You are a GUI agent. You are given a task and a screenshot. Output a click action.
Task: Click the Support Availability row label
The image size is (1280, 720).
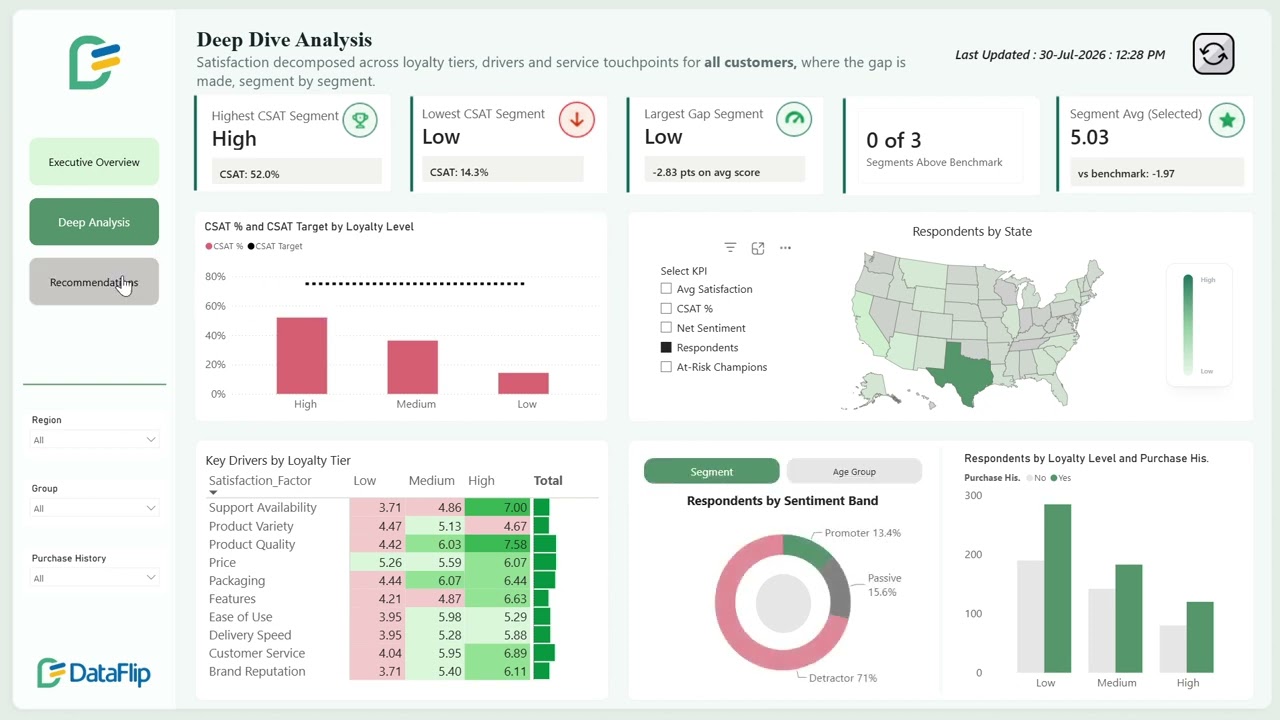(x=263, y=507)
